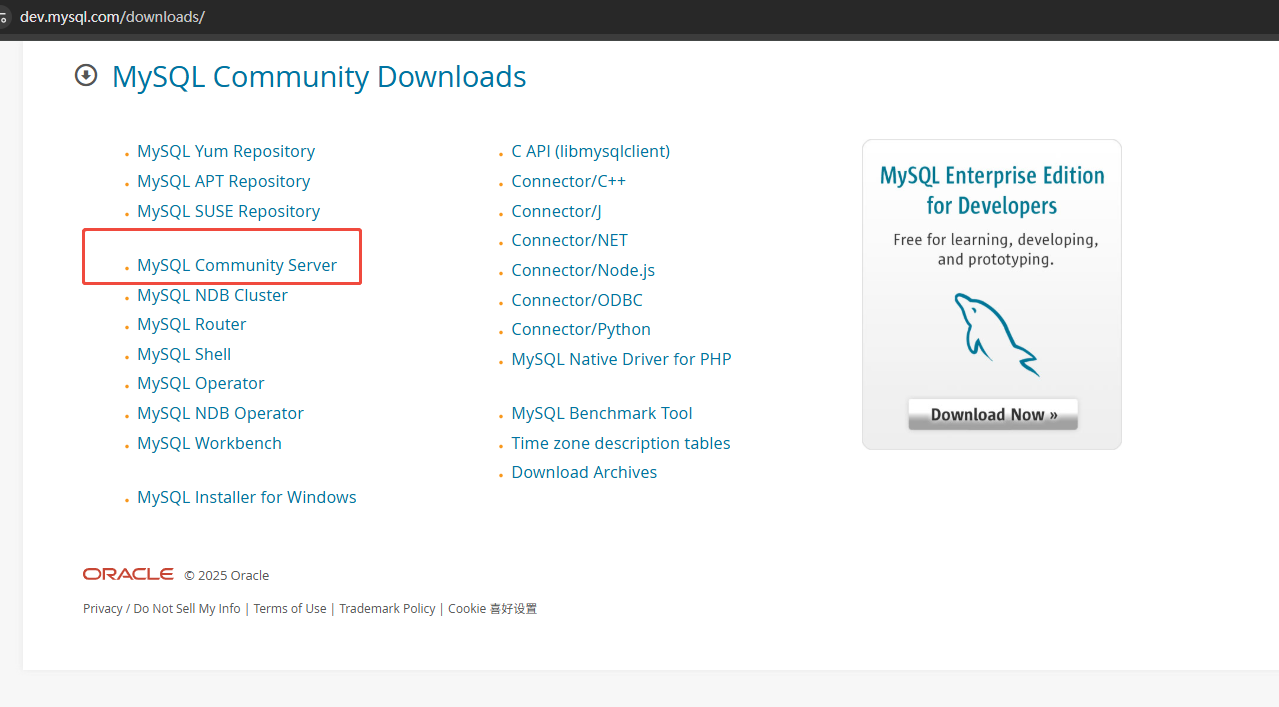Open Connector/NET link
Screen dimensions: 1279x707
point(570,240)
